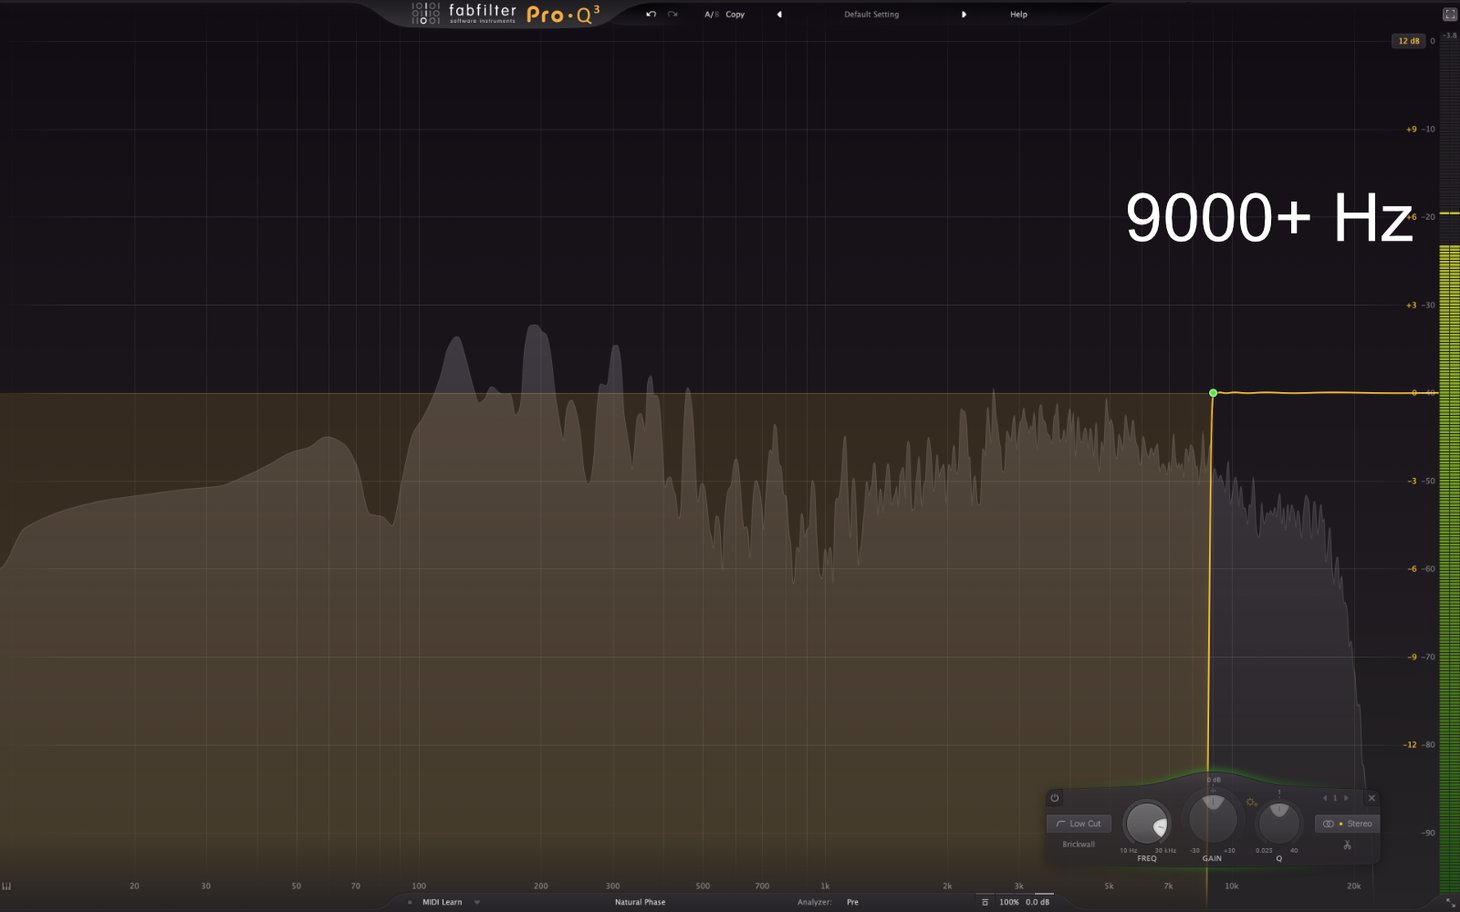Click the gain-Q interaction gear icon
Viewport: 1460px width, 912px height.
1251,802
